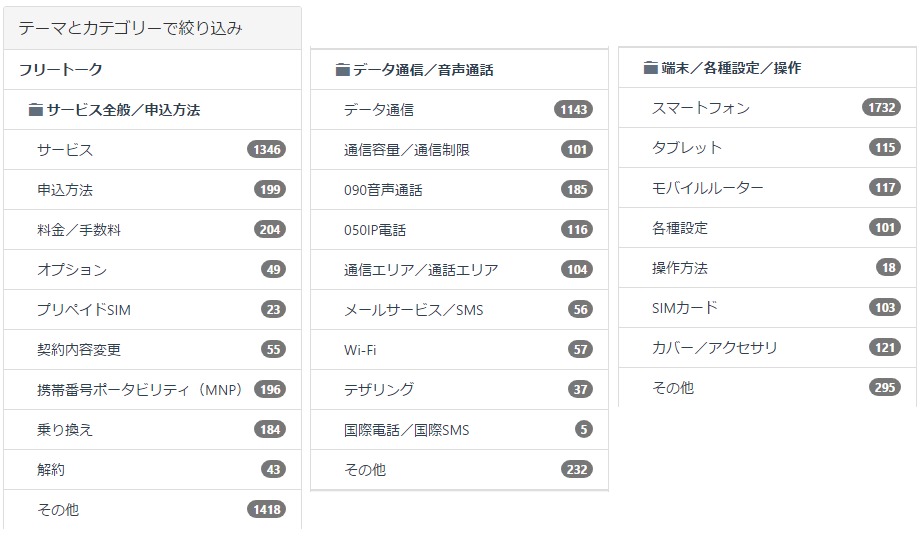Click the 1143 badge next to データ通信
924x541 pixels.
[573, 110]
